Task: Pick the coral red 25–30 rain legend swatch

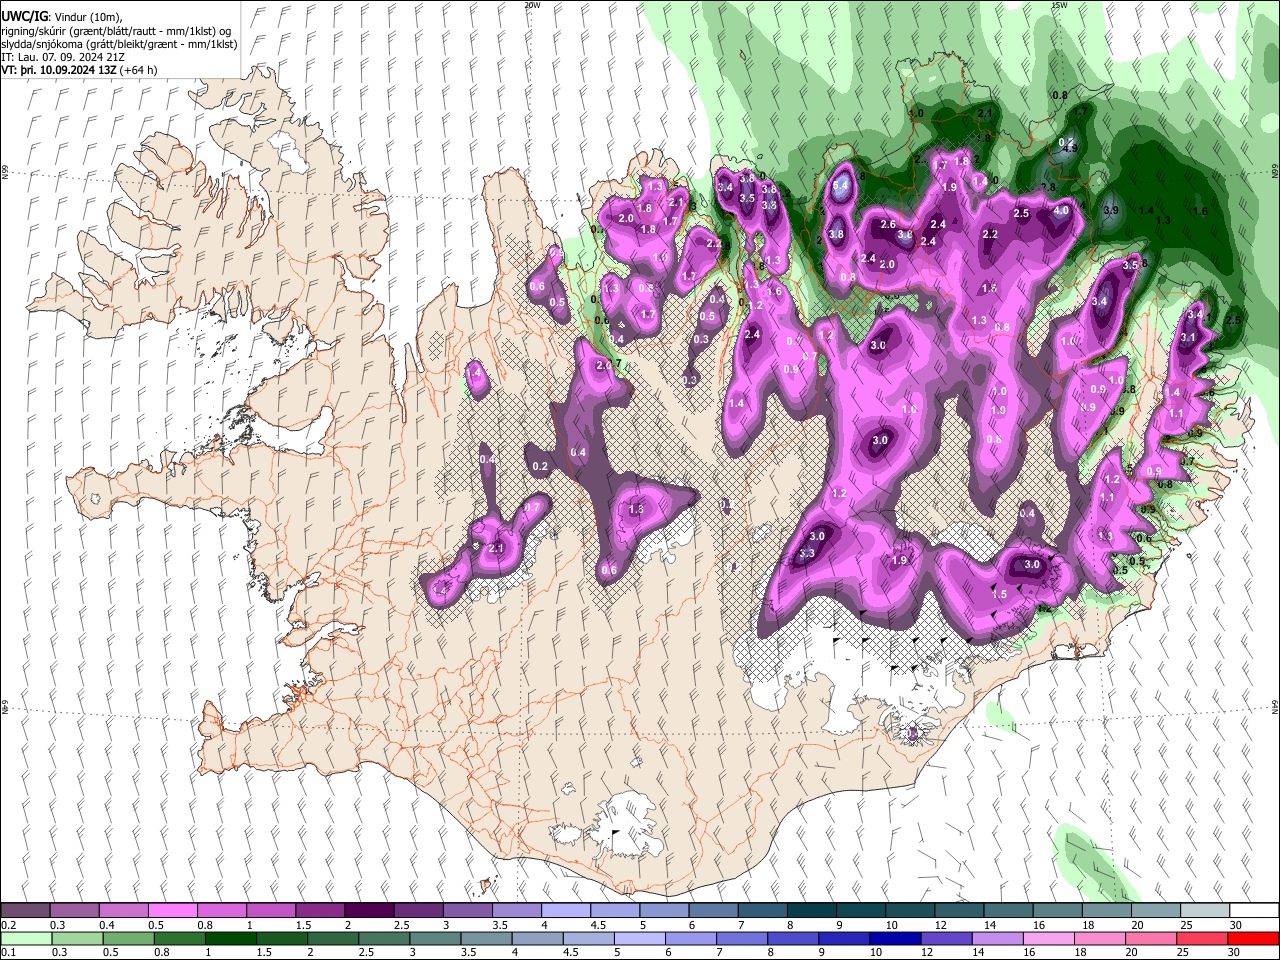Action: 1200,938
